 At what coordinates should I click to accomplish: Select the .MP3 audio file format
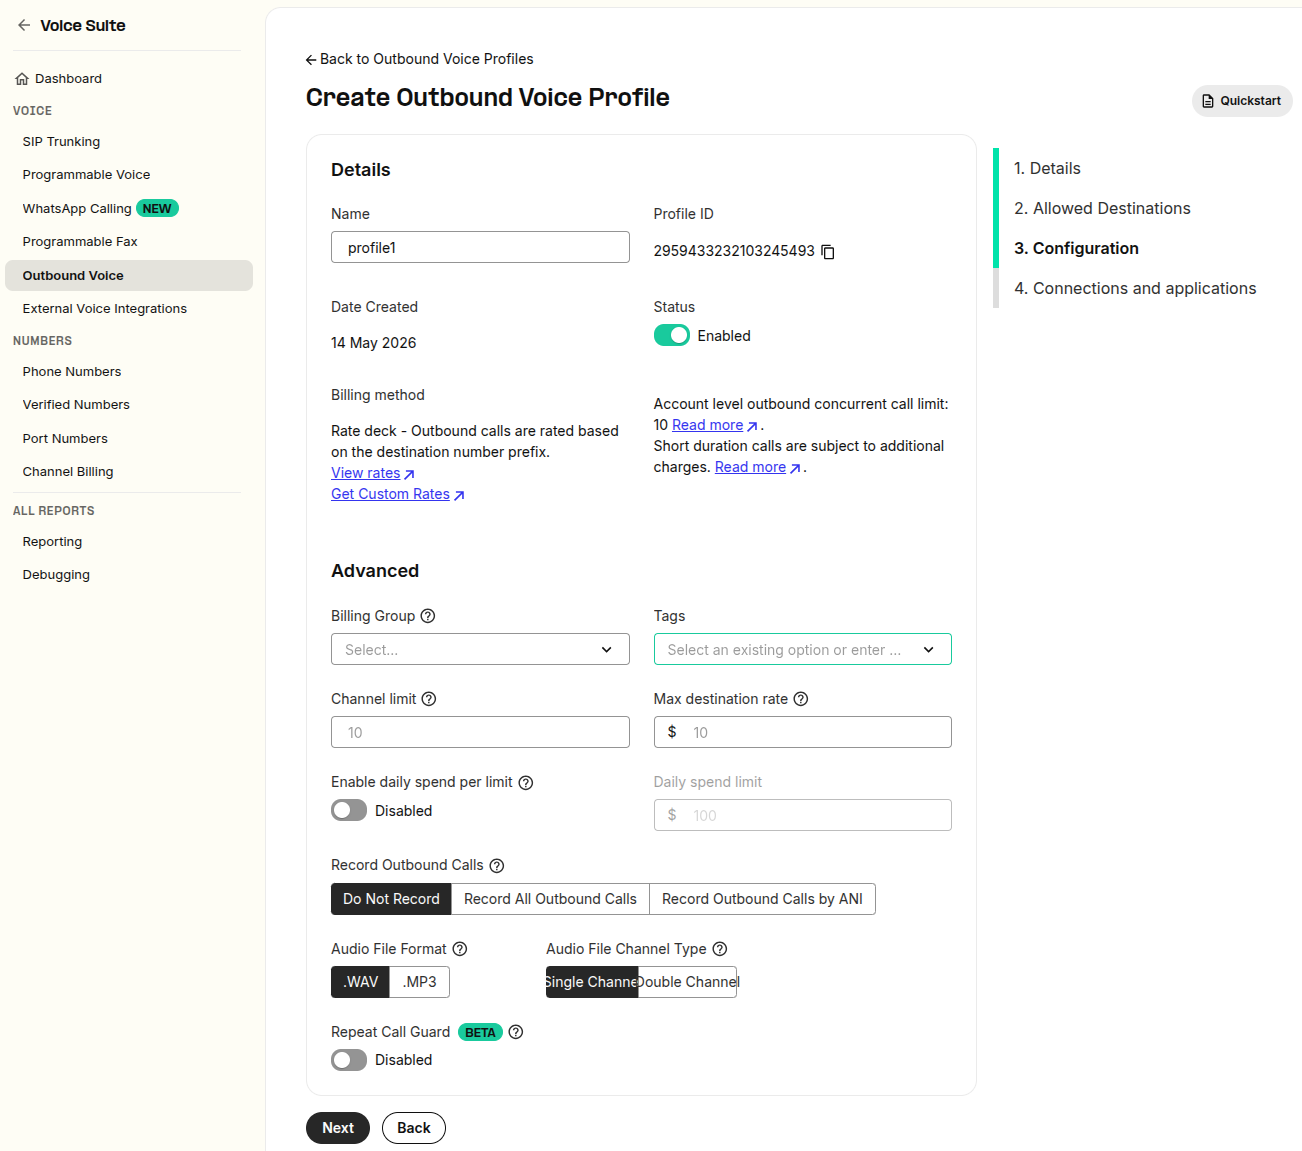coord(420,982)
